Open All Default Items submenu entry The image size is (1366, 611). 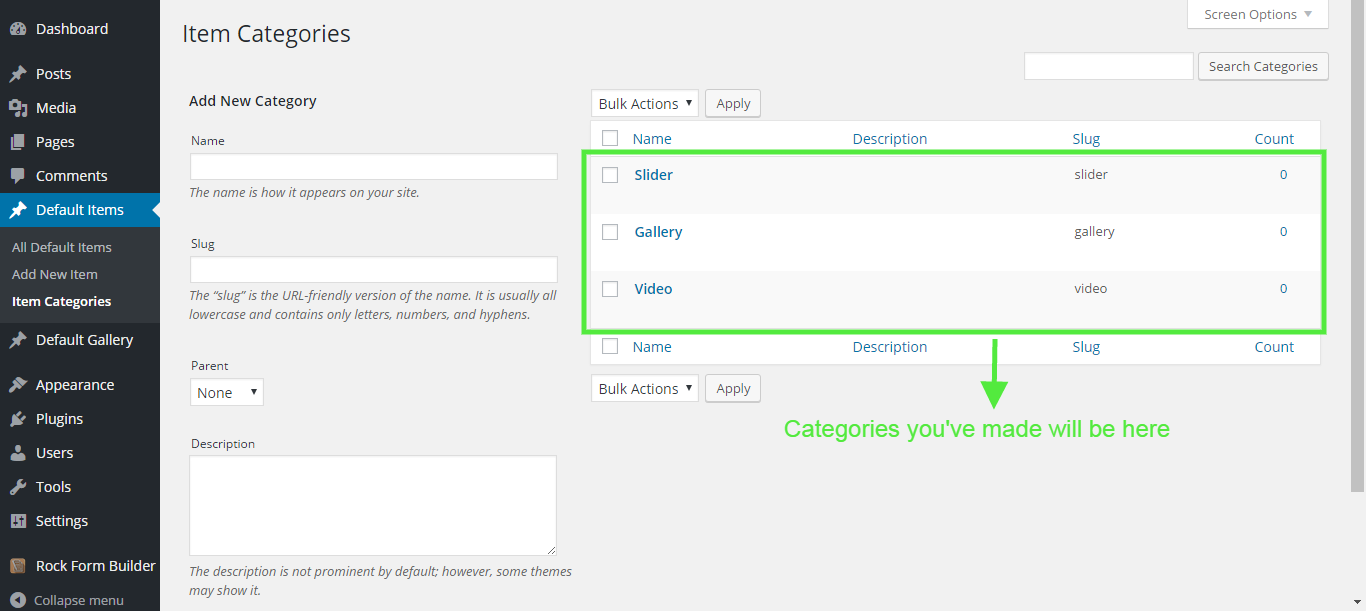coord(62,247)
